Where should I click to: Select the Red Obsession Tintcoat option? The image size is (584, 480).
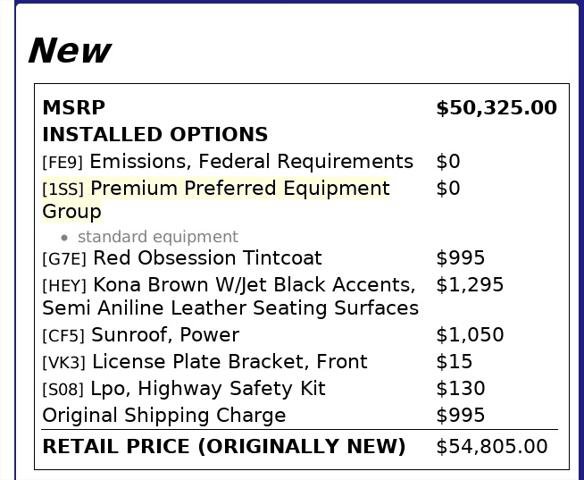[207, 258]
